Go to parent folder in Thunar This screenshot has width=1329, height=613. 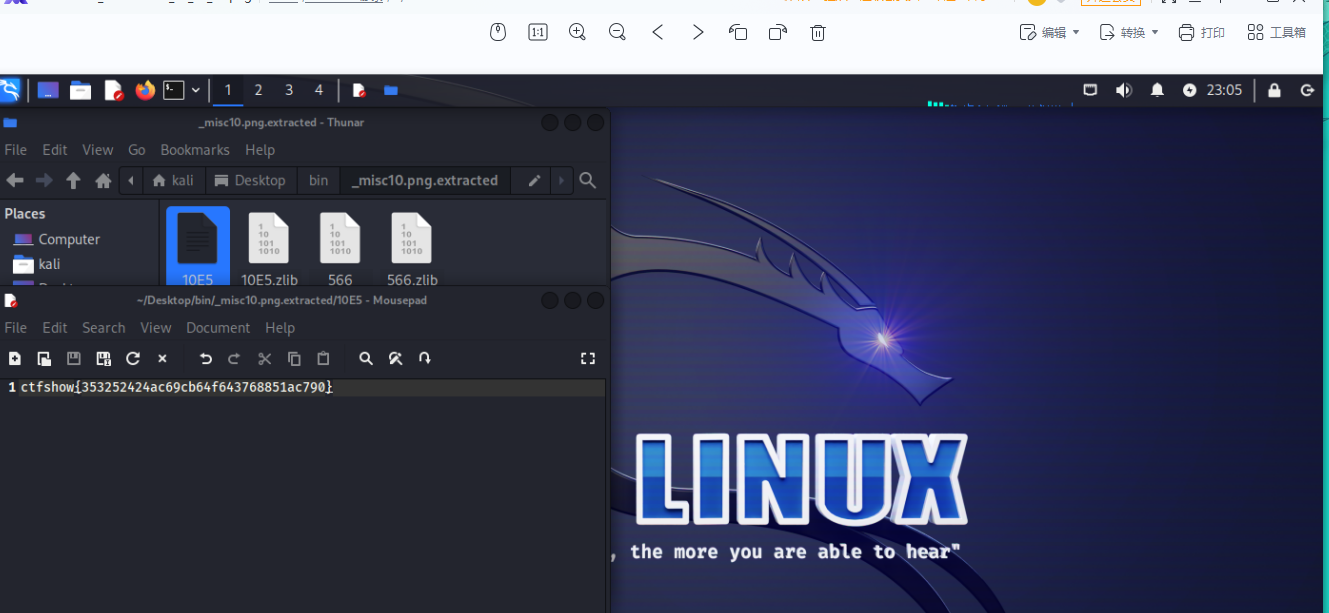[x=73, y=181]
